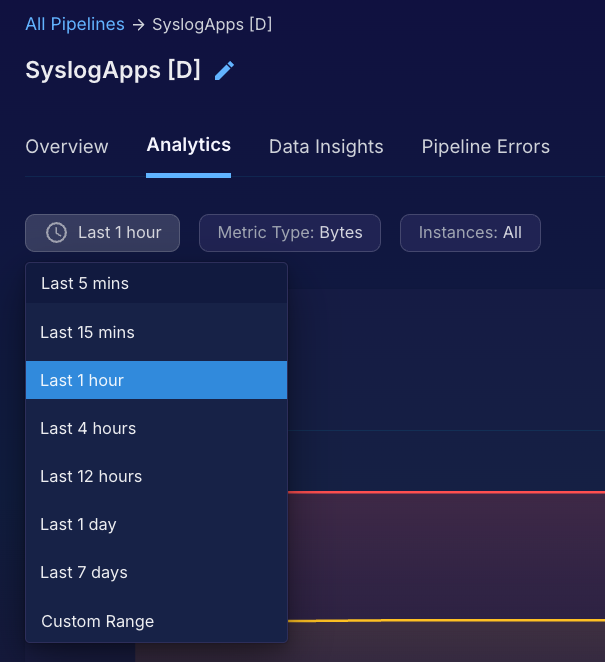
Task: Collapse the Last 1 hour time range dropdown button
Action: point(102,232)
